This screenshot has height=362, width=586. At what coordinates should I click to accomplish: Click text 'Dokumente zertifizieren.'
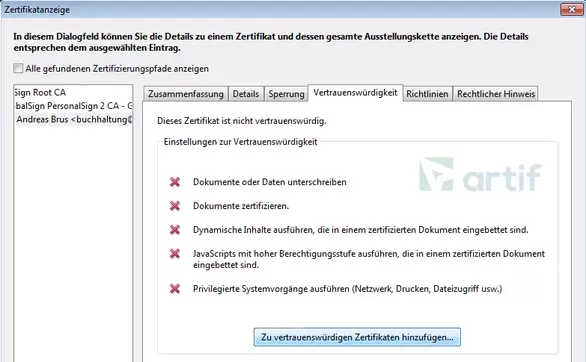point(241,206)
